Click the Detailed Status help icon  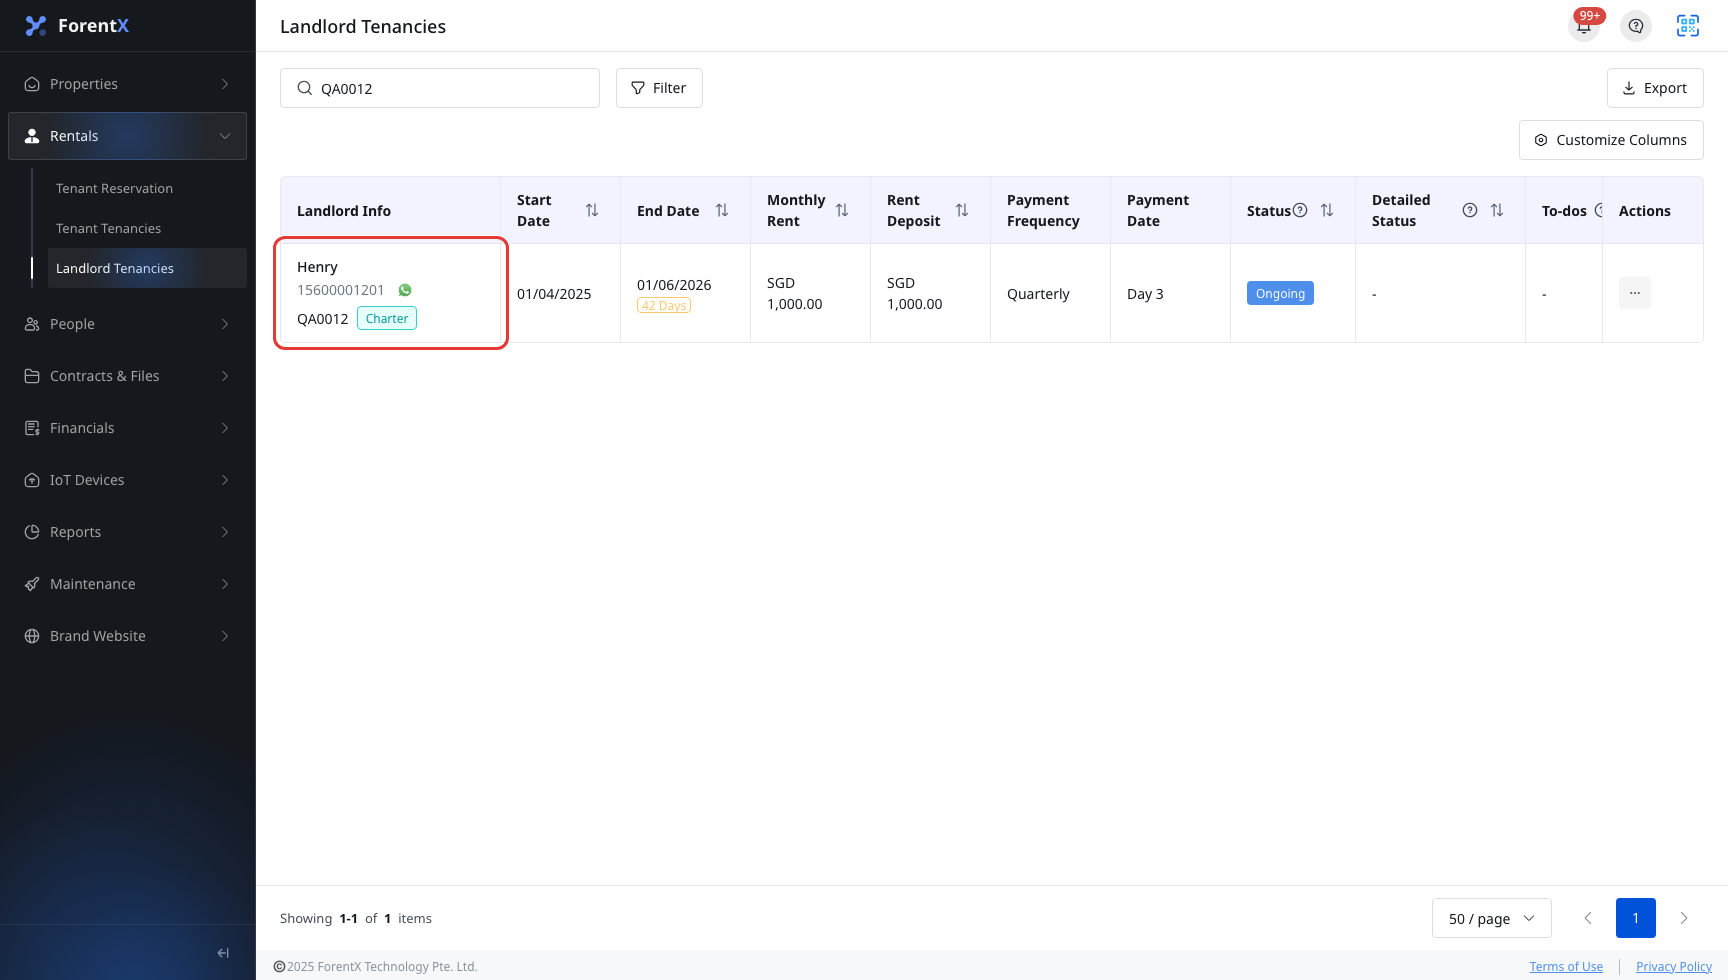click(x=1470, y=210)
